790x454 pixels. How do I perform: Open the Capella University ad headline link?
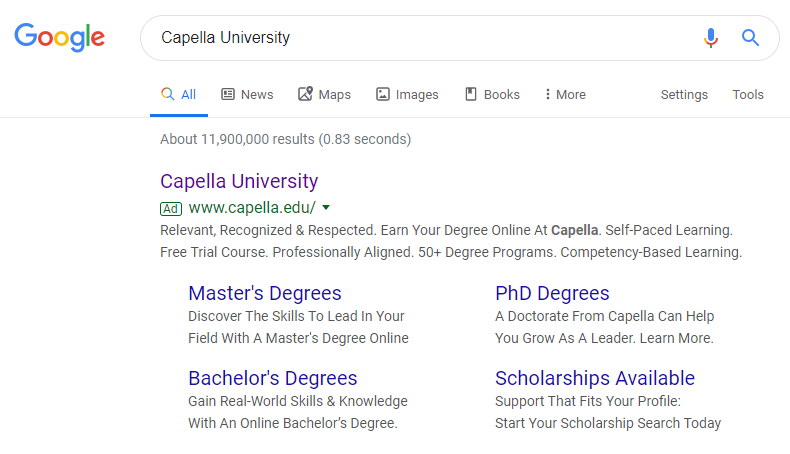click(239, 181)
